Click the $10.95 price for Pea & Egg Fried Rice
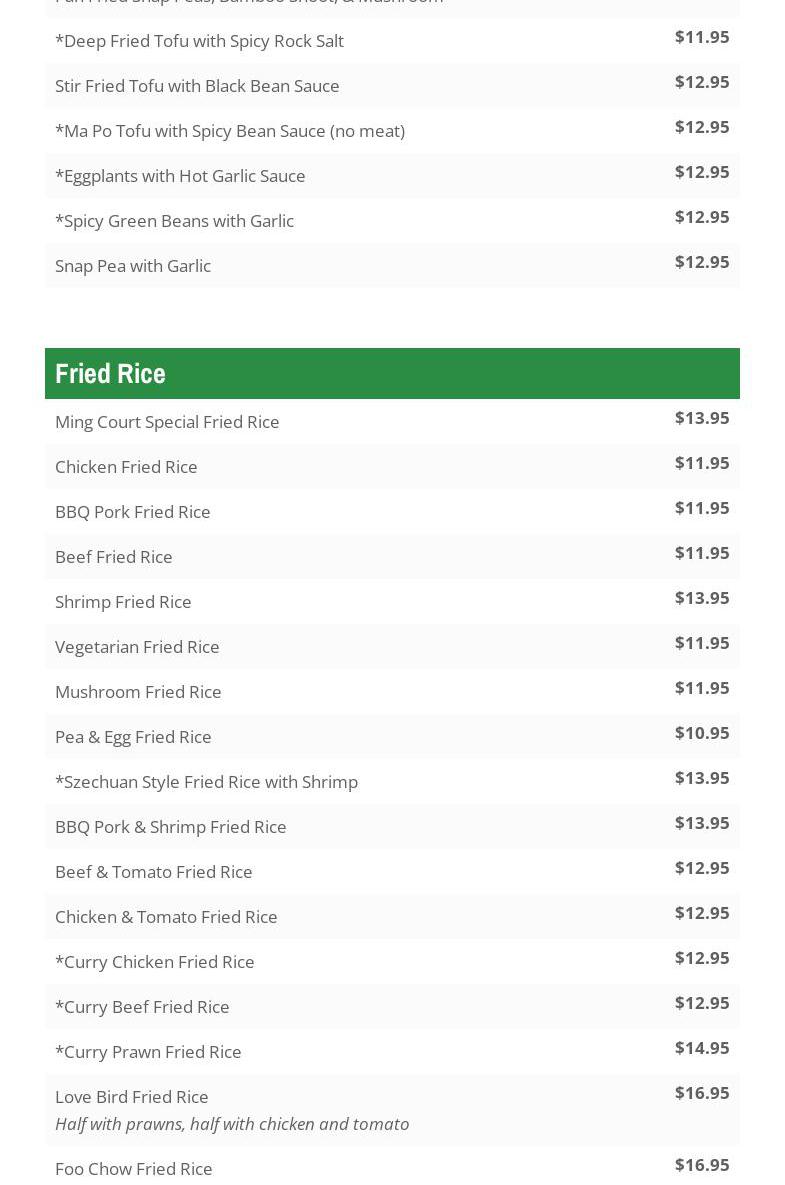The width and height of the screenshot is (785, 1185). pos(702,733)
